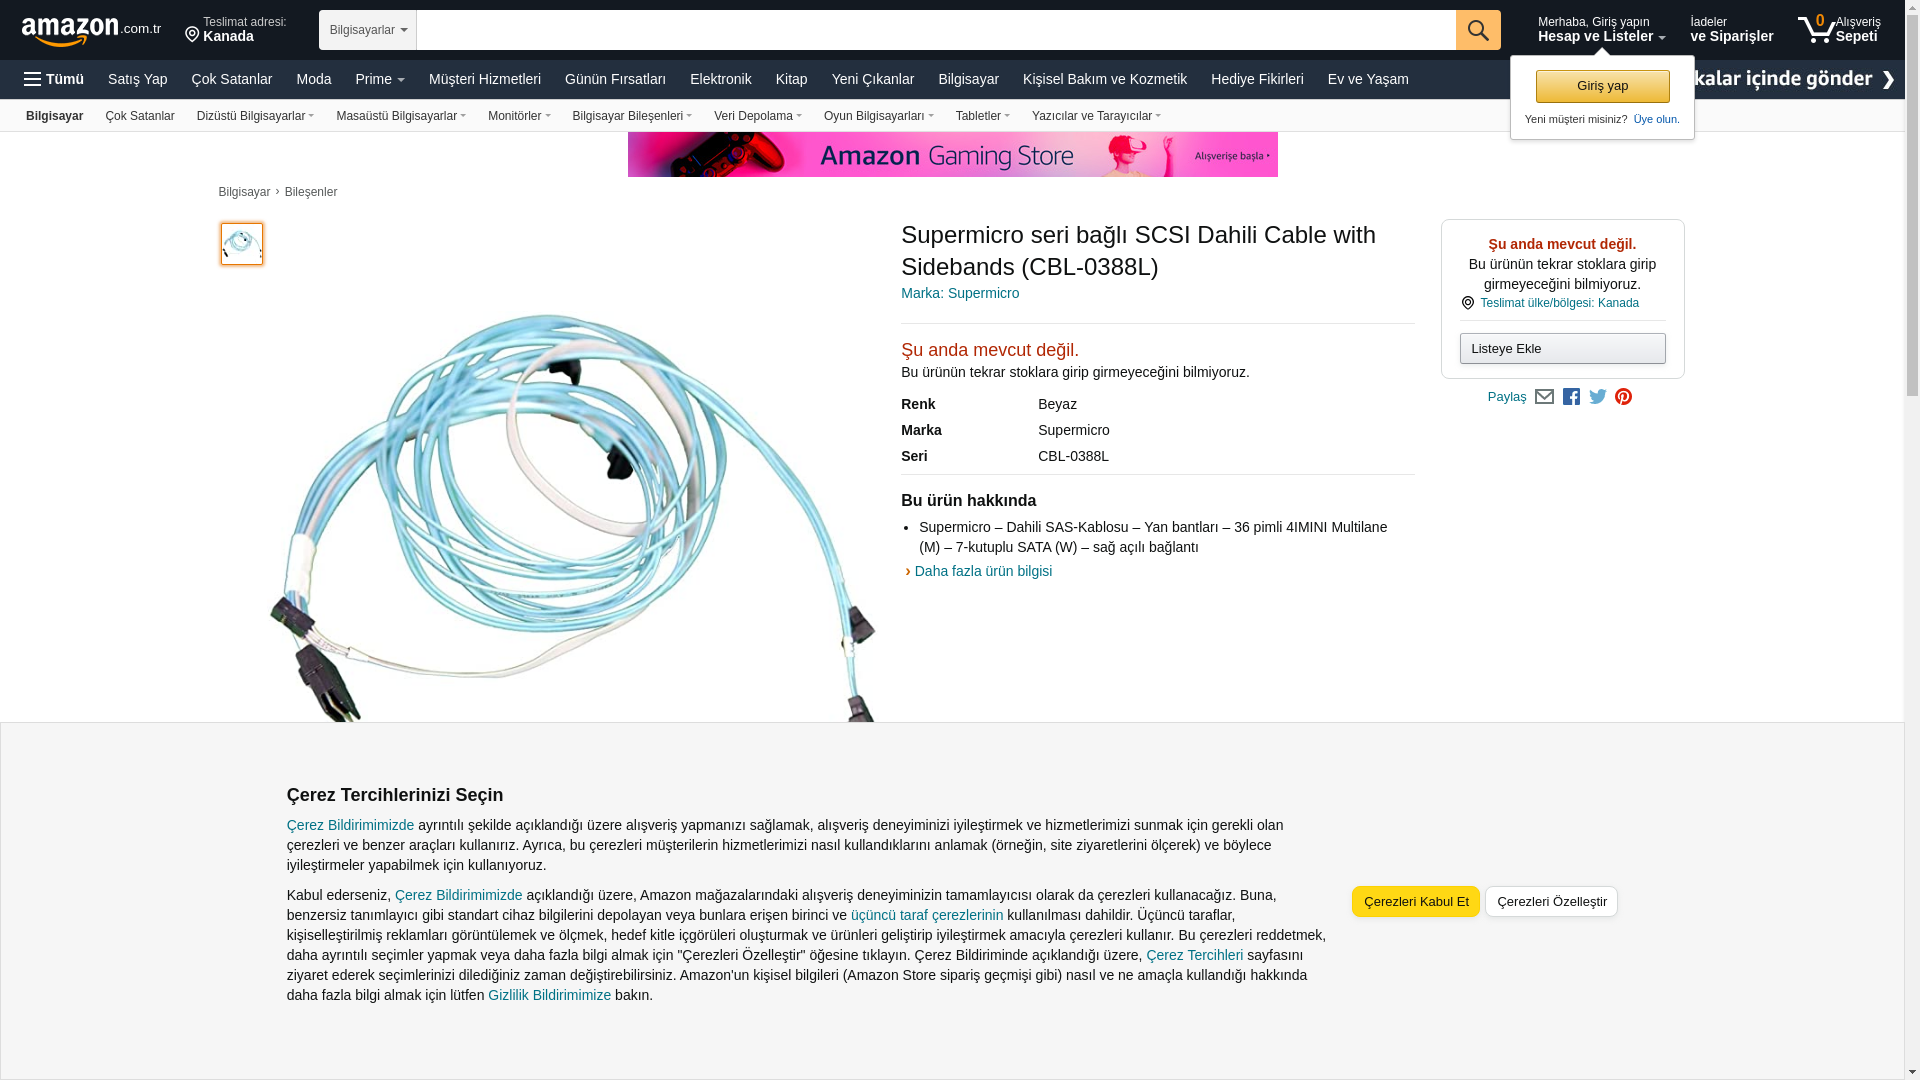Open the Elektronik nav item
The height and width of the screenshot is (1080, 1920).
[720, 79]
